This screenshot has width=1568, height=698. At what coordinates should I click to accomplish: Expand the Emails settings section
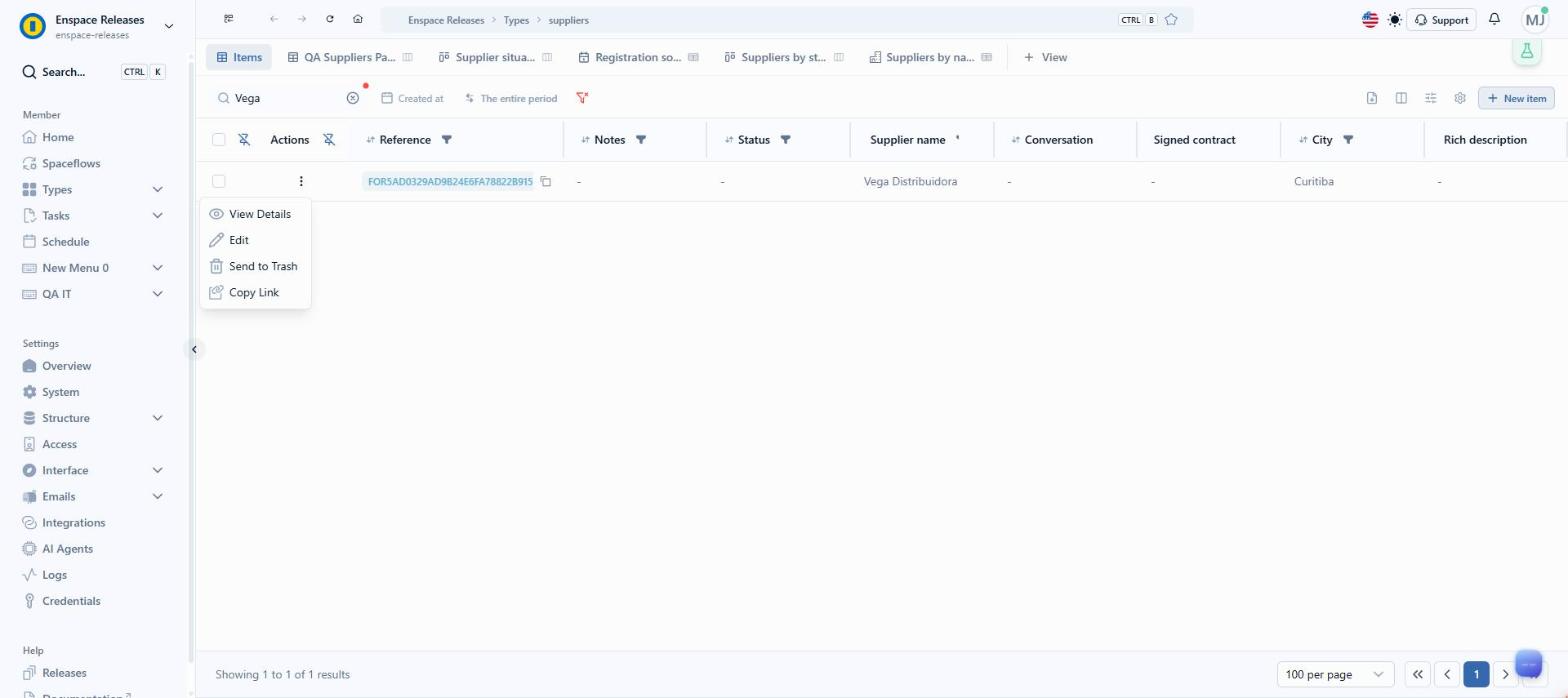(x=157, y=496)
